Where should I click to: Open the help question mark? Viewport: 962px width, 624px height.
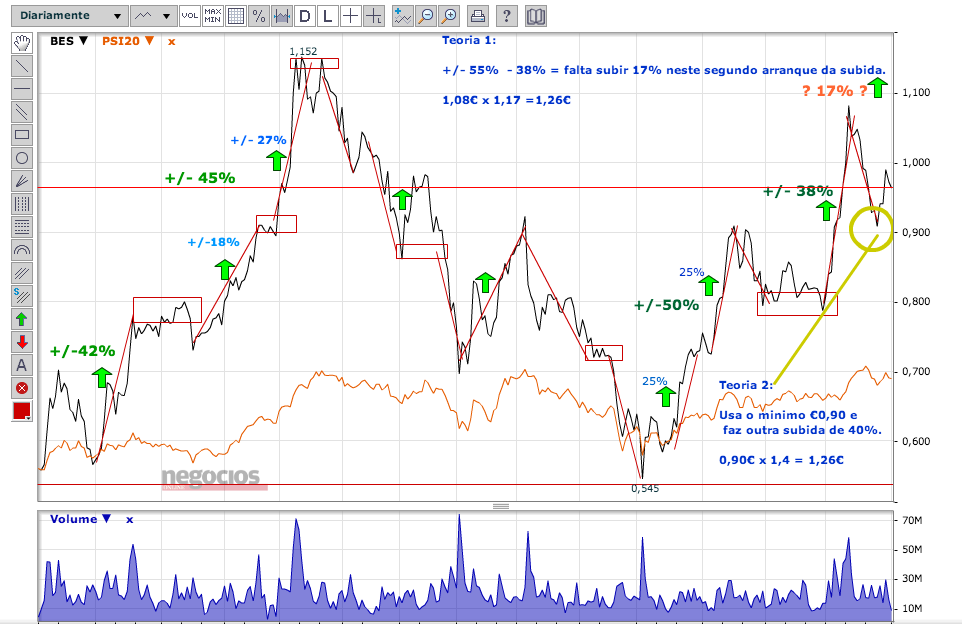507,16
